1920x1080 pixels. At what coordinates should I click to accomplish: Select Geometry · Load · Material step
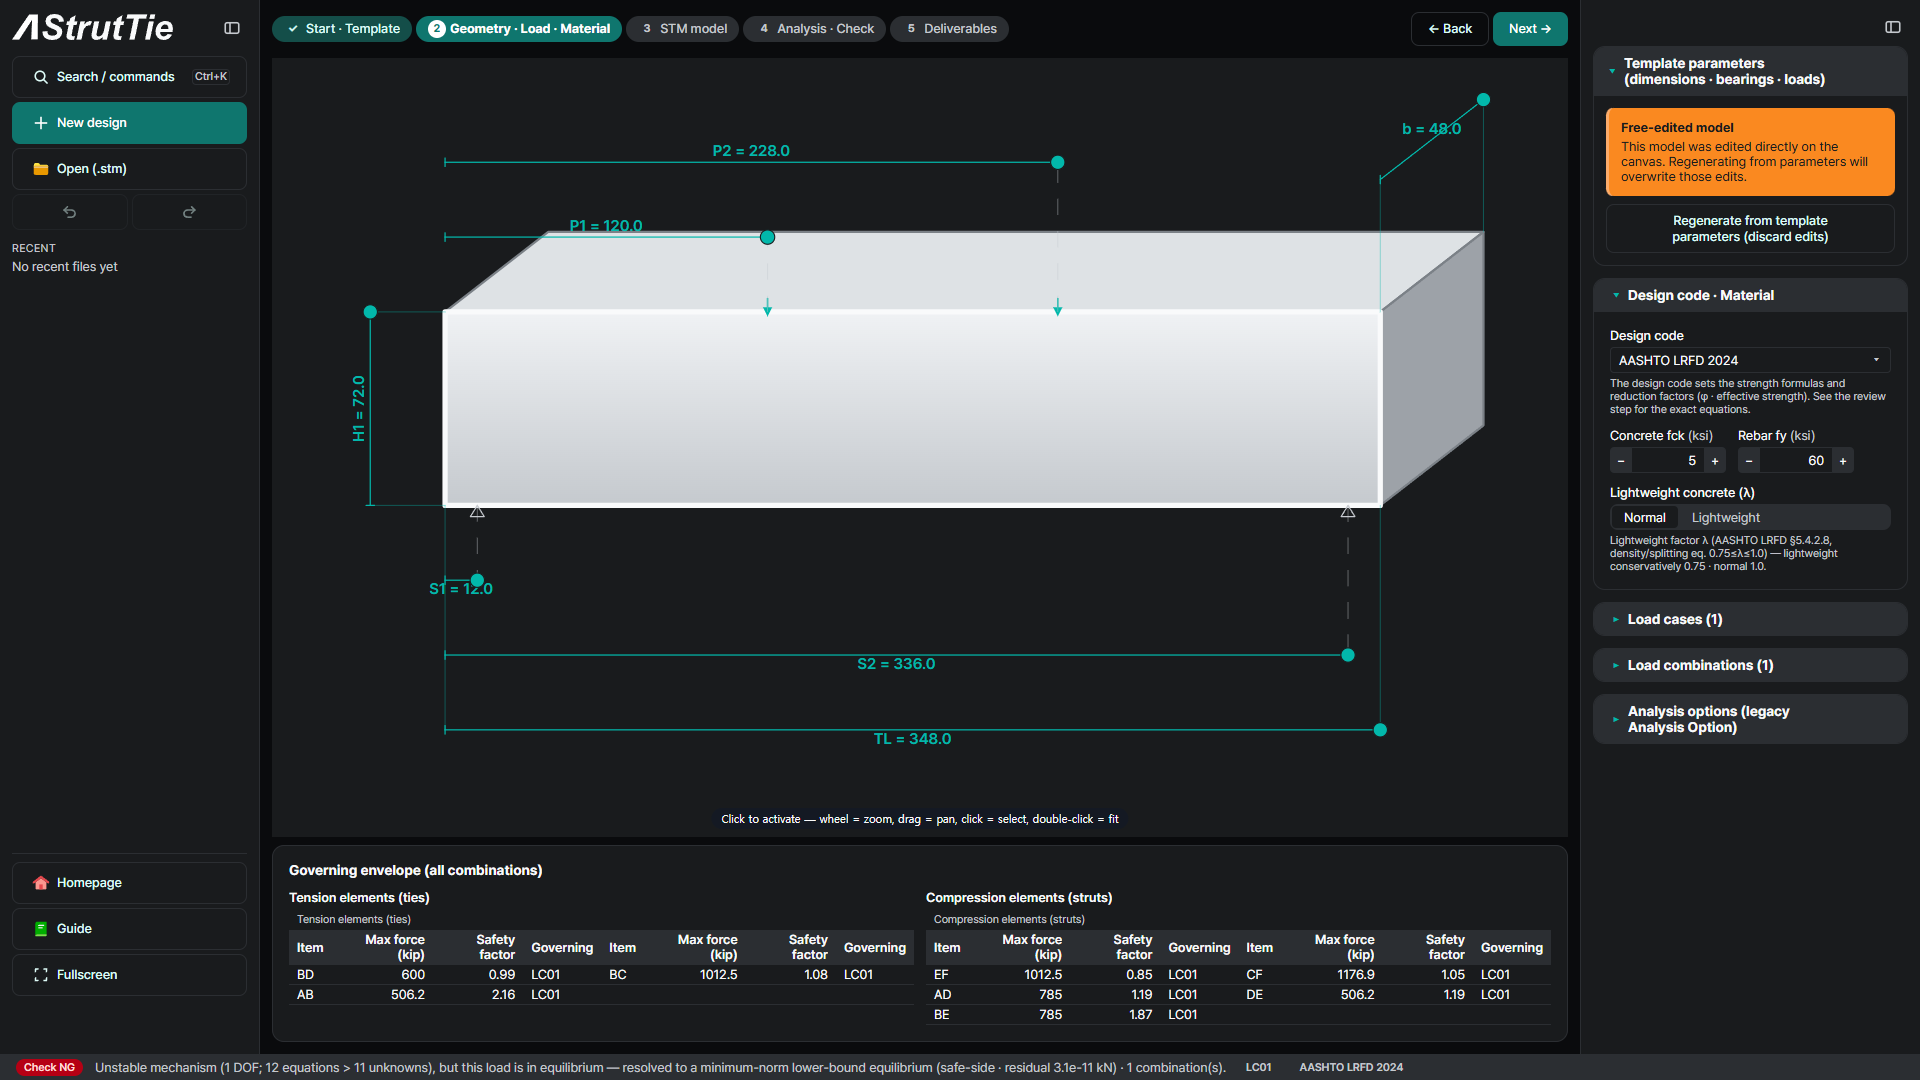(519, 29)
